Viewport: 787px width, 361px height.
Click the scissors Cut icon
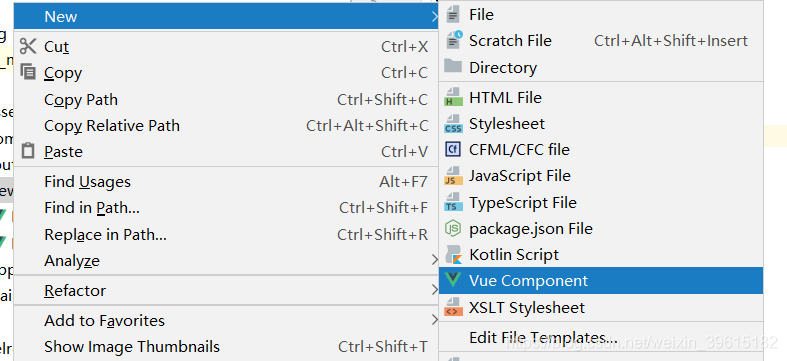[28, 46]
